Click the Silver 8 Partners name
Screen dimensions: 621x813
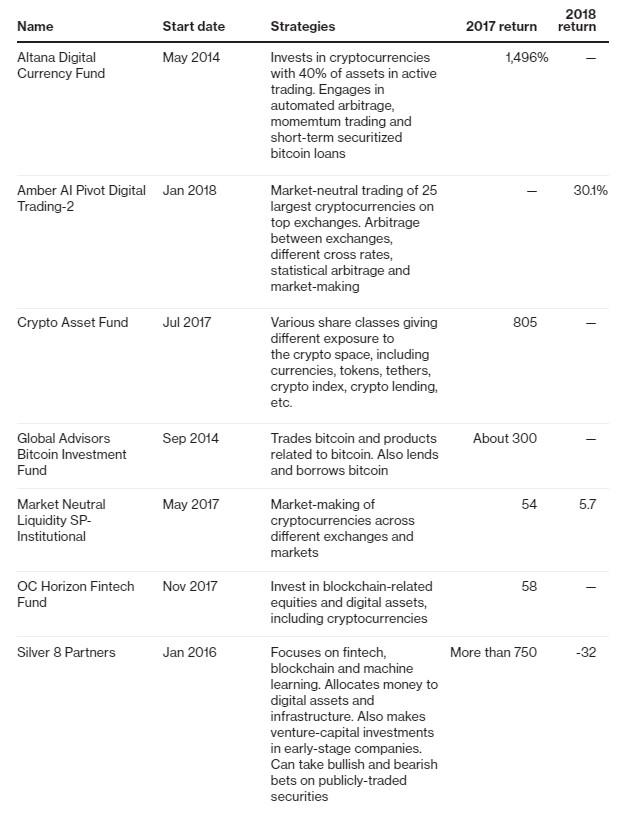66,652
